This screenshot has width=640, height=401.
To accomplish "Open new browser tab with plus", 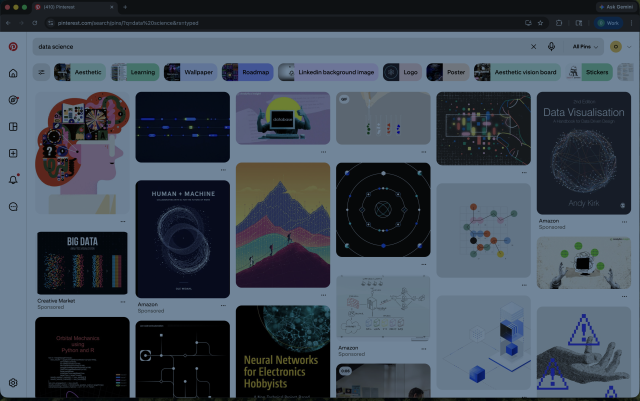I will [125, 7].
